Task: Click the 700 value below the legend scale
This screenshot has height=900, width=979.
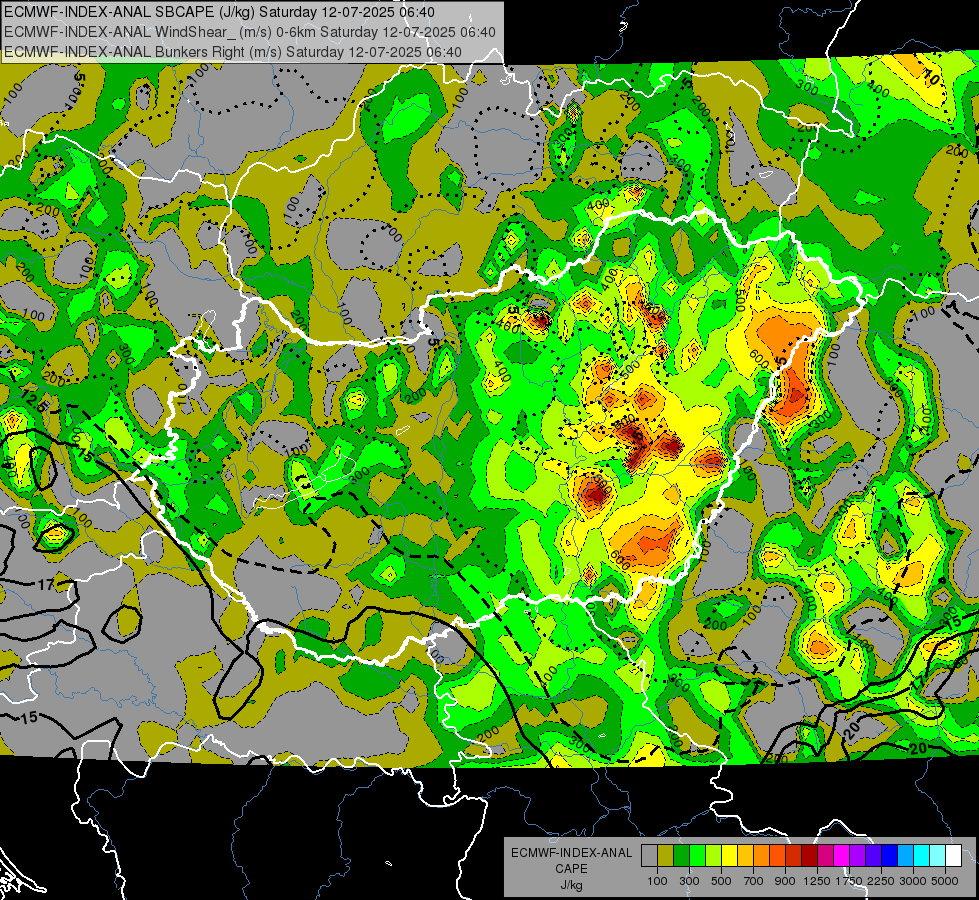Action: pyautogui.click(x=754, y=881)
